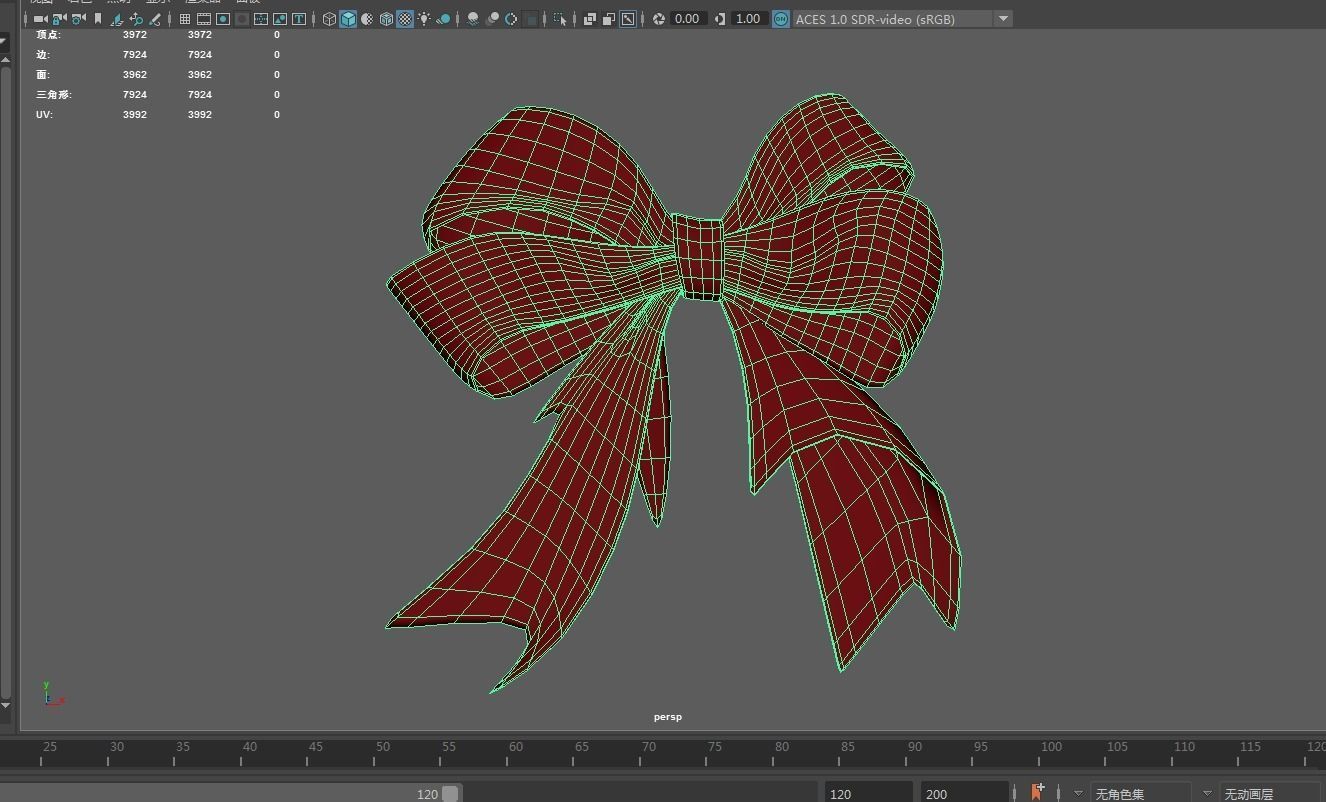
Task: Toggle the Film Gate icon
Action: coord(204,19)
